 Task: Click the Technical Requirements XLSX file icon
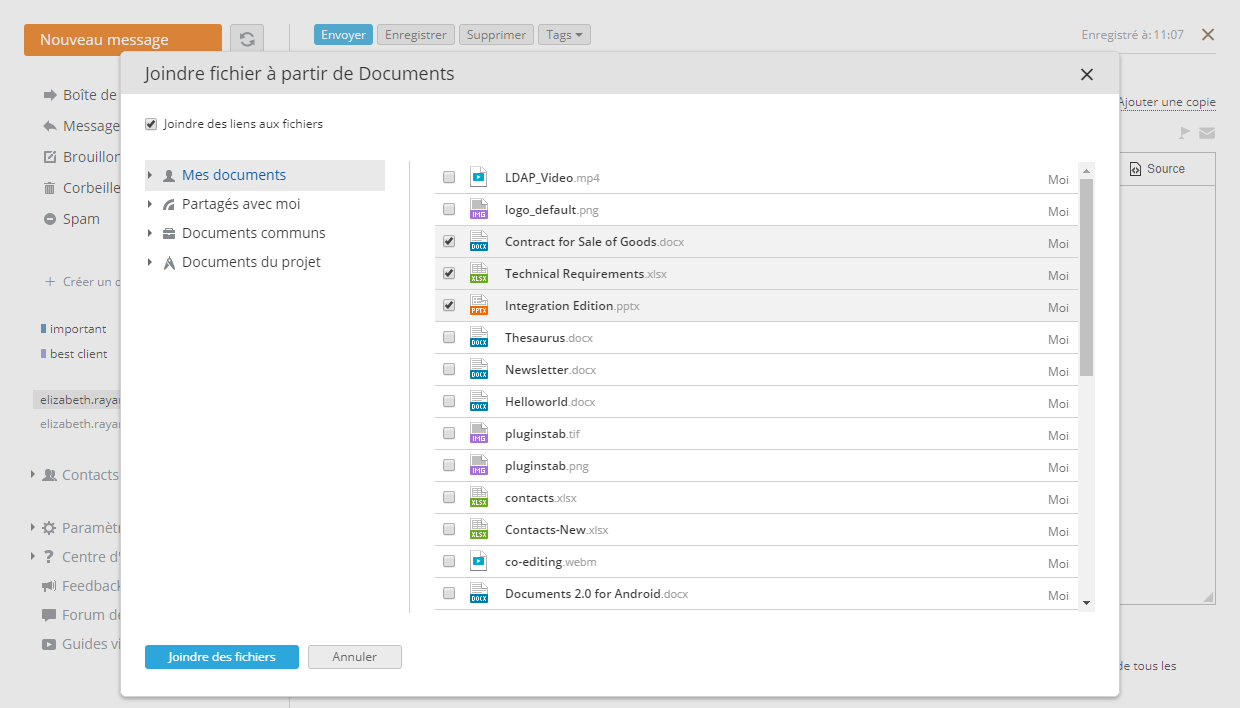click(x=478, y=274)
